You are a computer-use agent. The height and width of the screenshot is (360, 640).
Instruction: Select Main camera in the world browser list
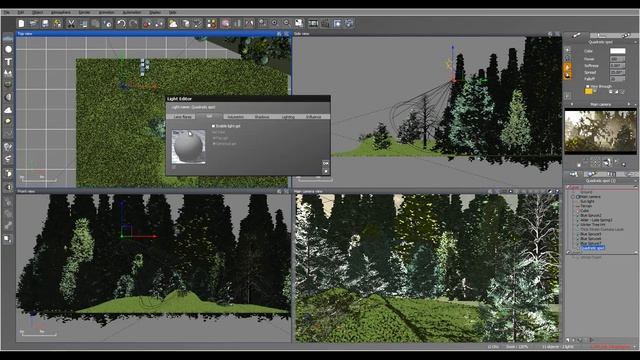(x=590, y=197)
